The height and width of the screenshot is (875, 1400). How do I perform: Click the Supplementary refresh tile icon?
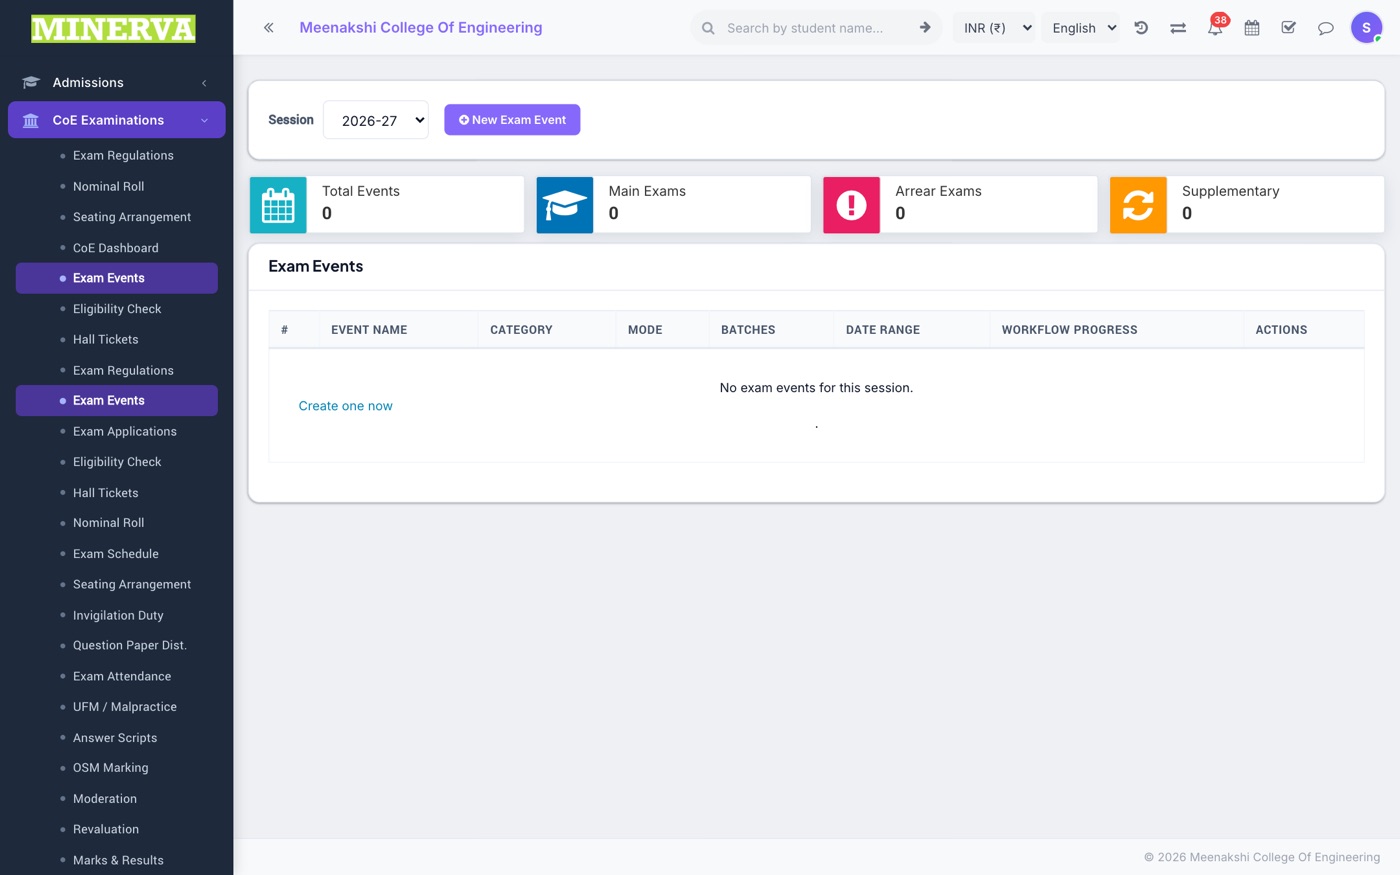tap(1138, 205)
